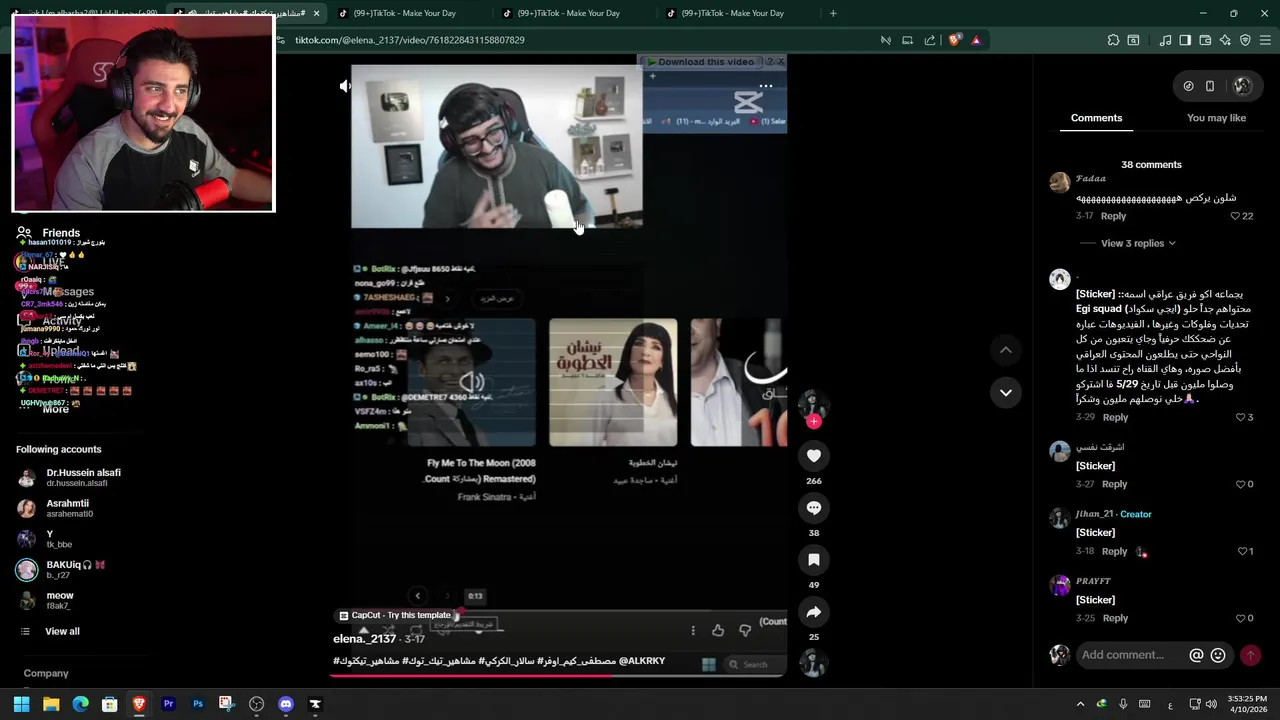
Task: Share the video using the arrow icon
Action: point(814,612)
